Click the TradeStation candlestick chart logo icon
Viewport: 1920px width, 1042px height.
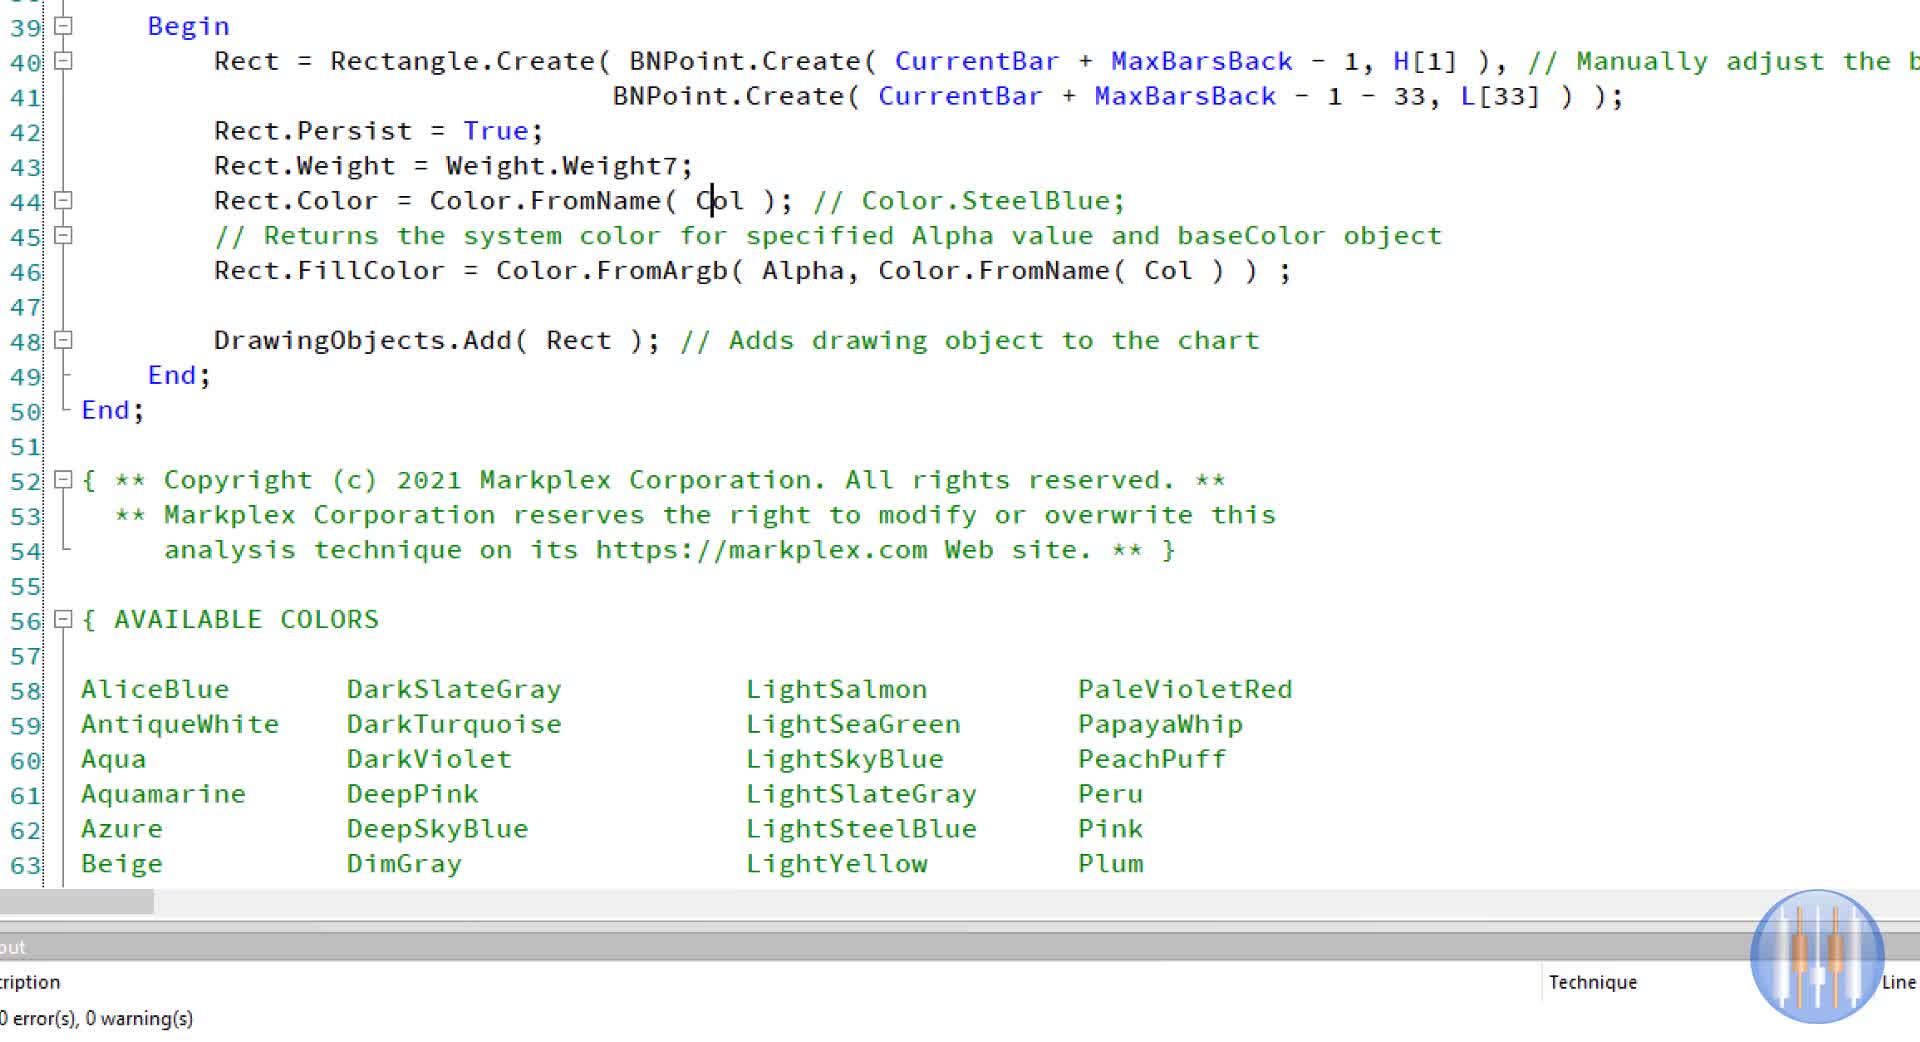[1815, 957]
